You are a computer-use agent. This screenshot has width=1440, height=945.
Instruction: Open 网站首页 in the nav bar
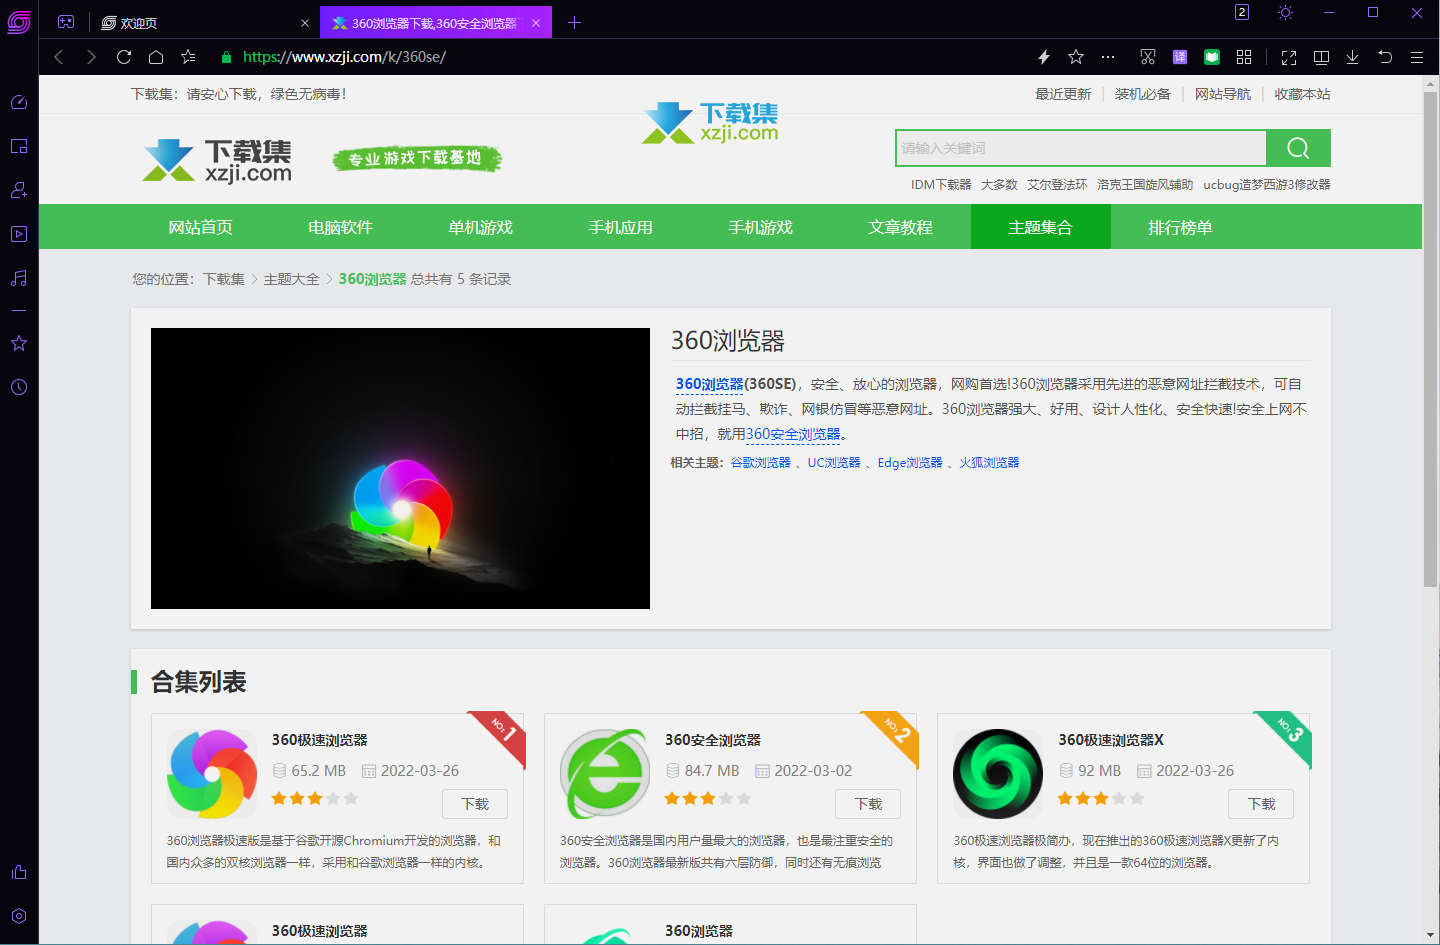click(x=201, y=227)
